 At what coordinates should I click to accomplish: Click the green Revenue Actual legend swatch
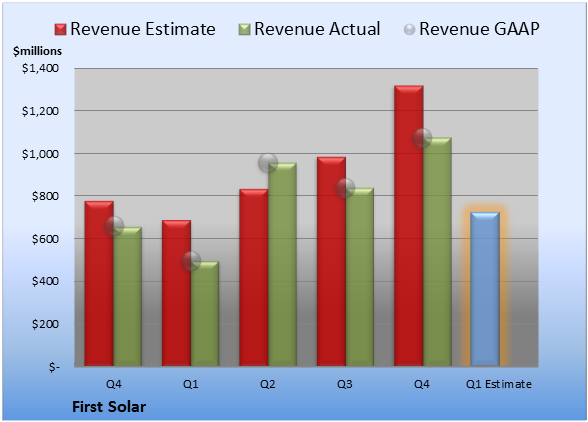tap(244, 29)
